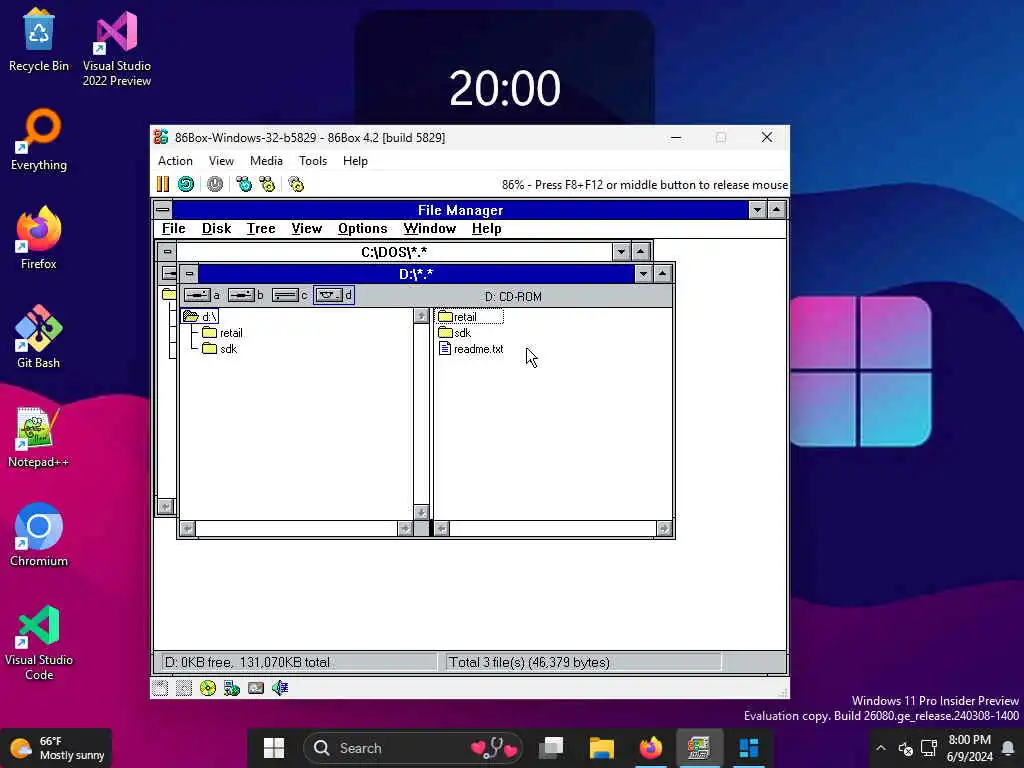Open 86Box settings gear icon
The image size is (1024, 768).
[x=296, y=184]
